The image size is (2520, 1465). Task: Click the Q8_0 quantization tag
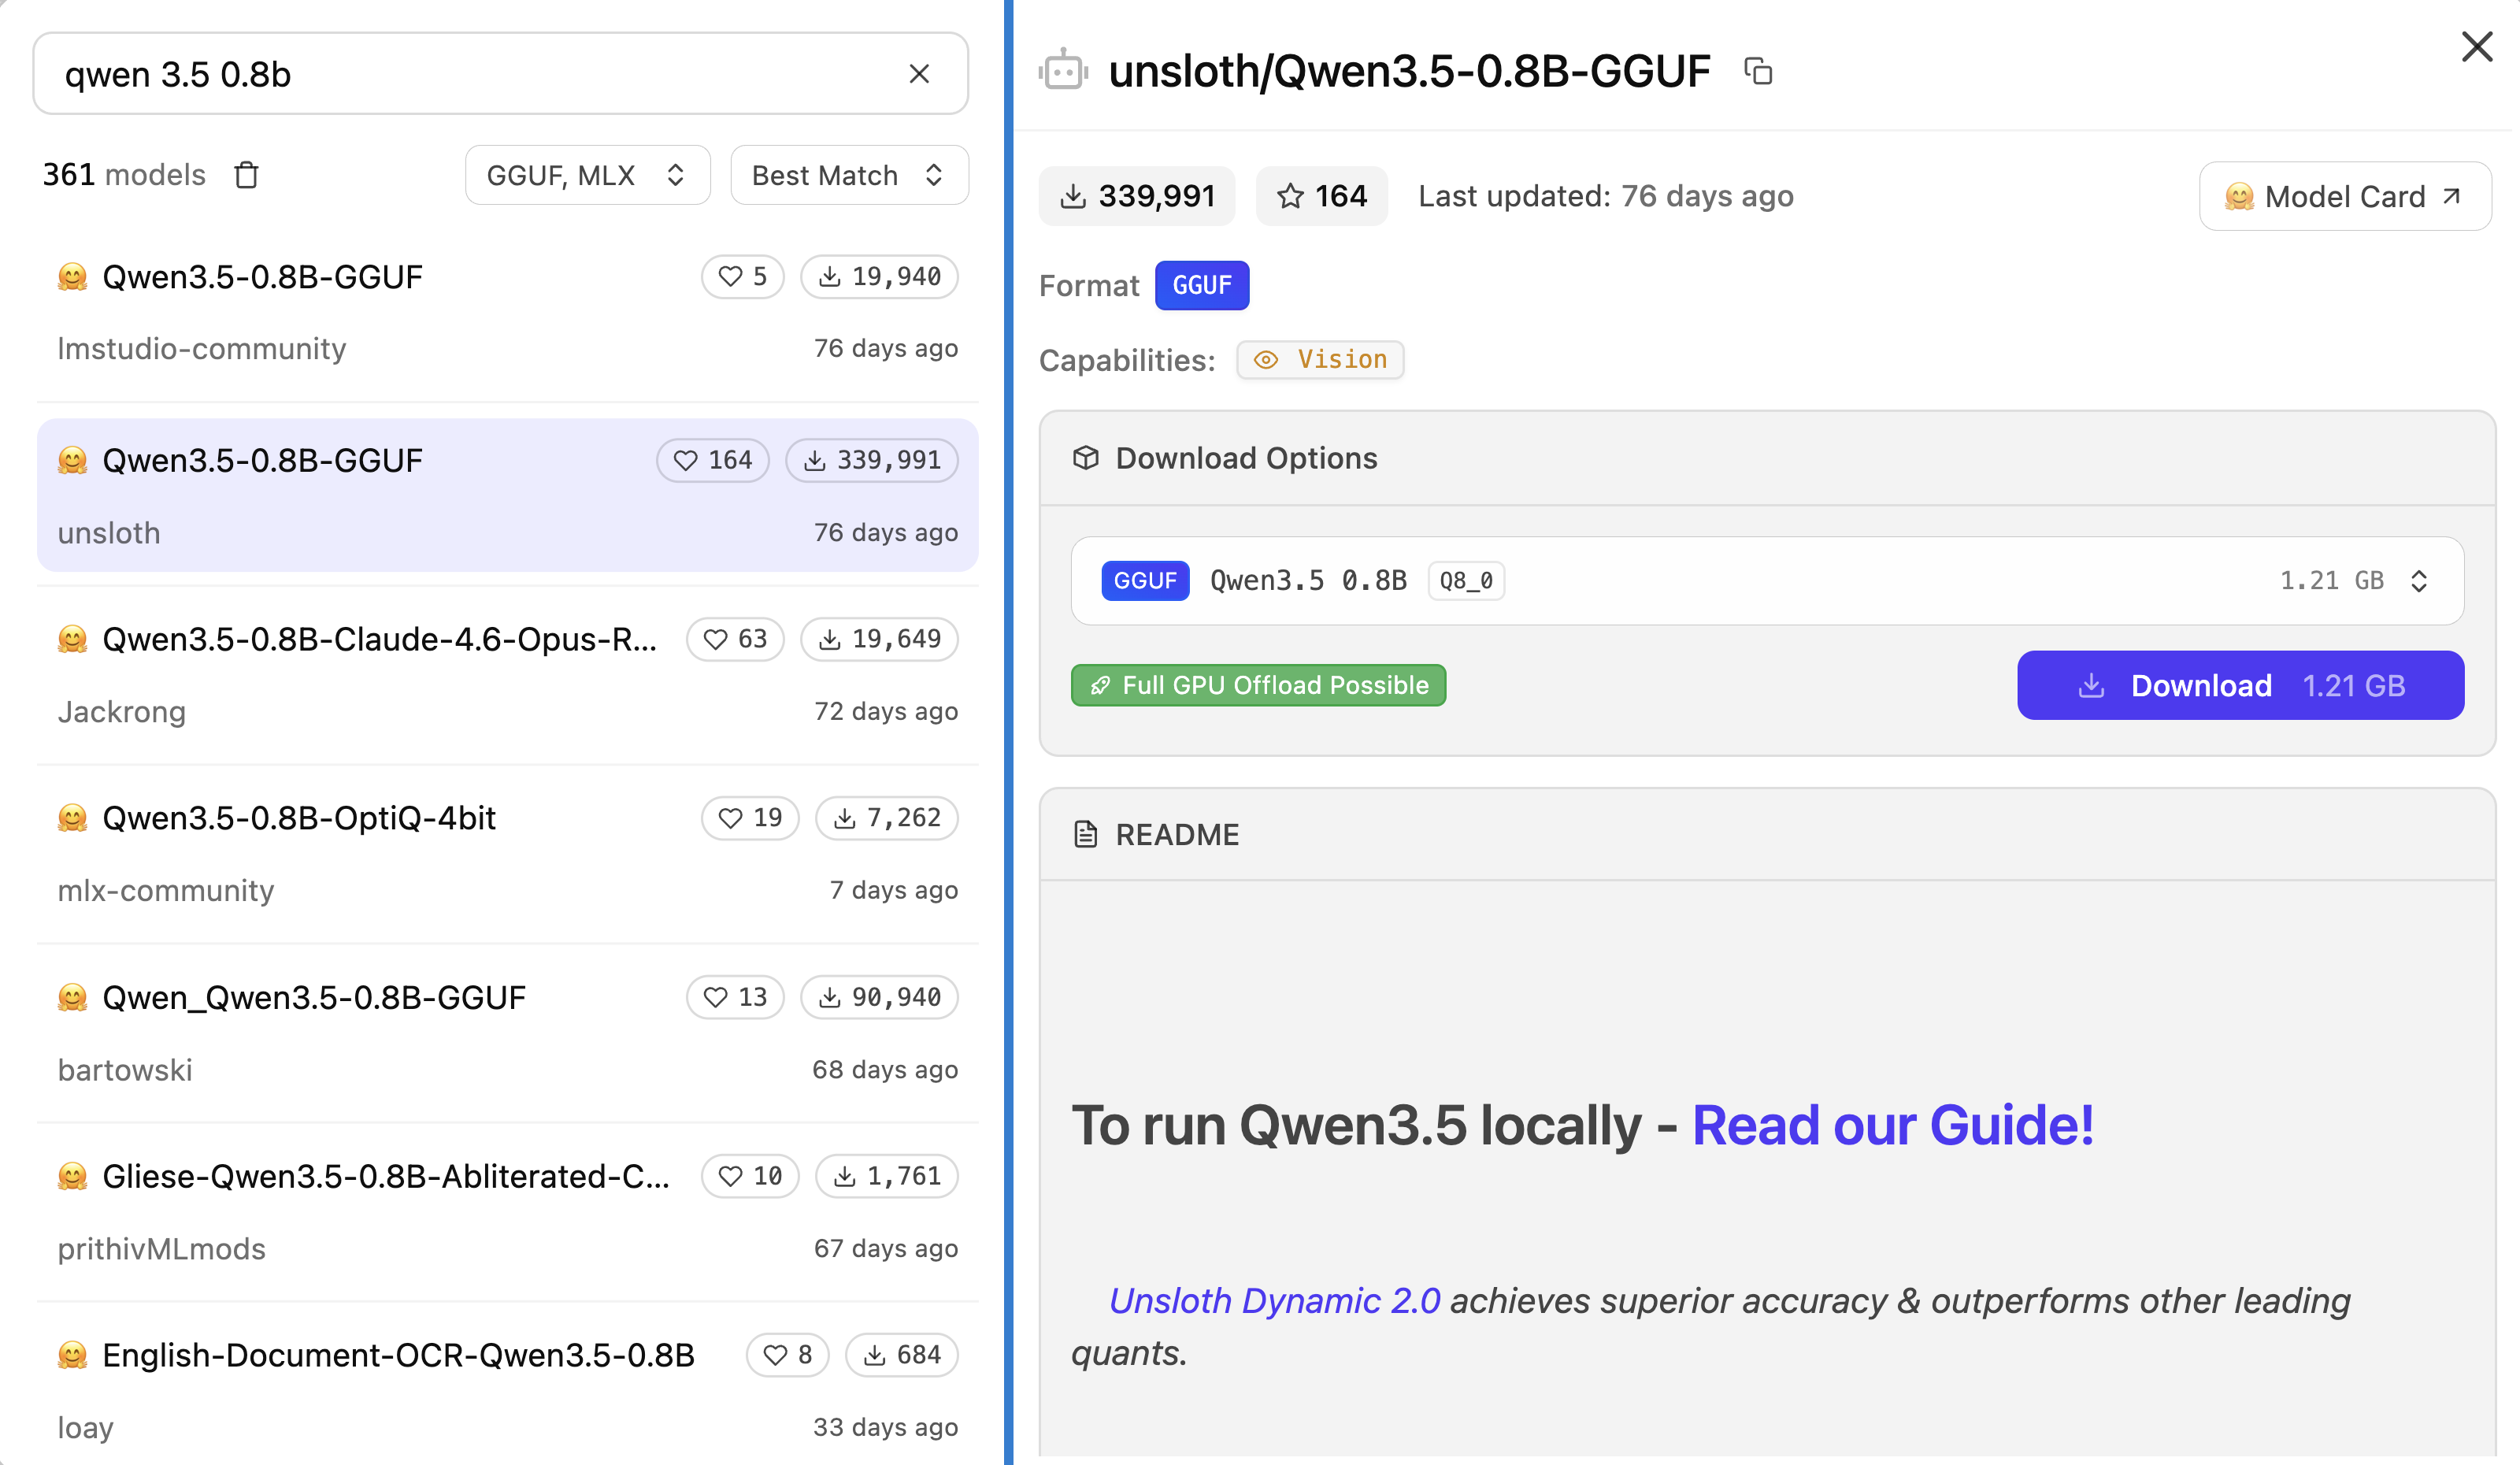click(x=1466, y=581)
